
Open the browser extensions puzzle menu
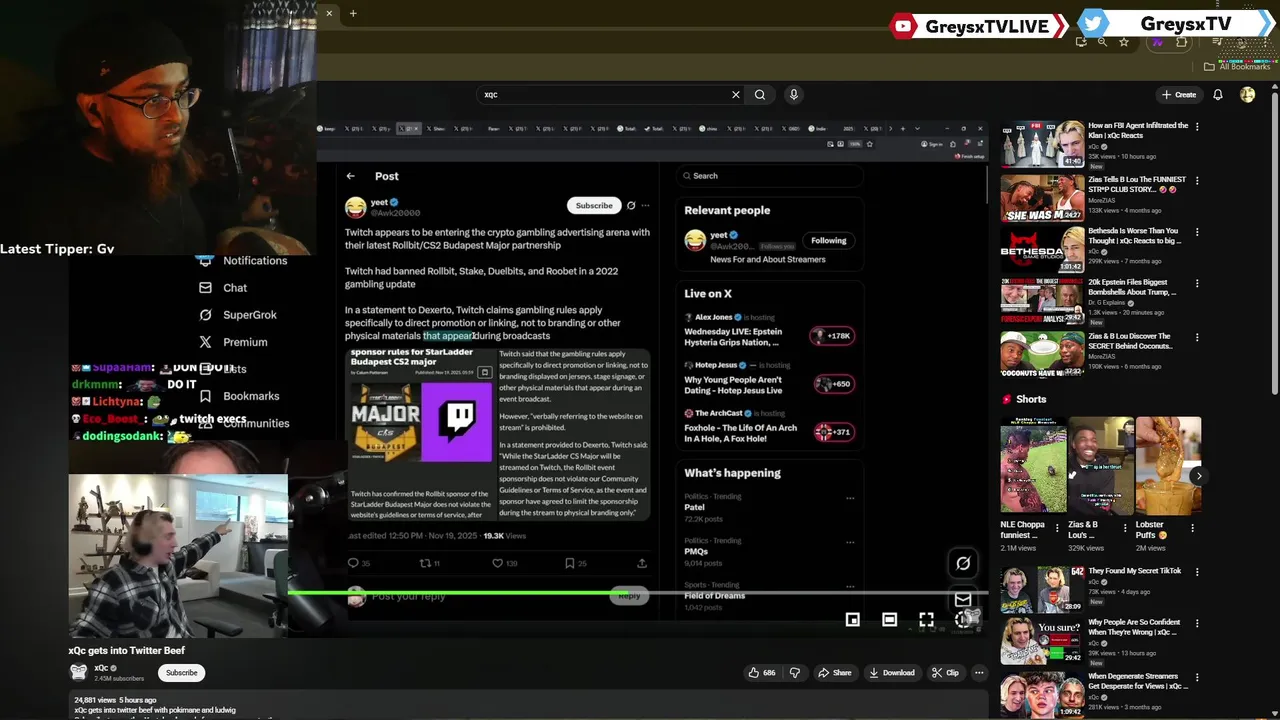pyautogui.click(x=1182, y=42)
